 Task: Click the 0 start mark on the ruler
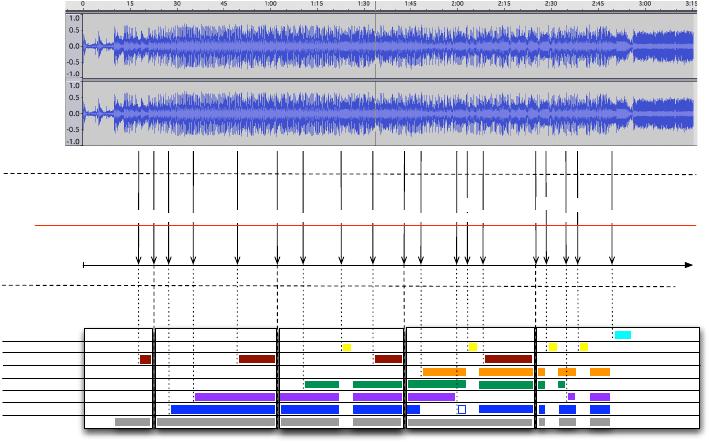[83, 5]
